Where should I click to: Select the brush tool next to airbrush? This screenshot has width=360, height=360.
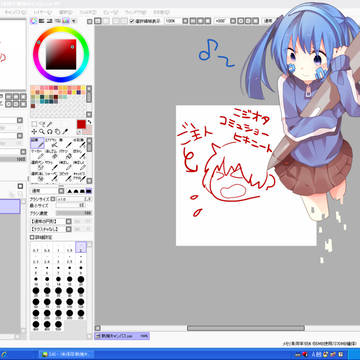[x=65, y=143]
